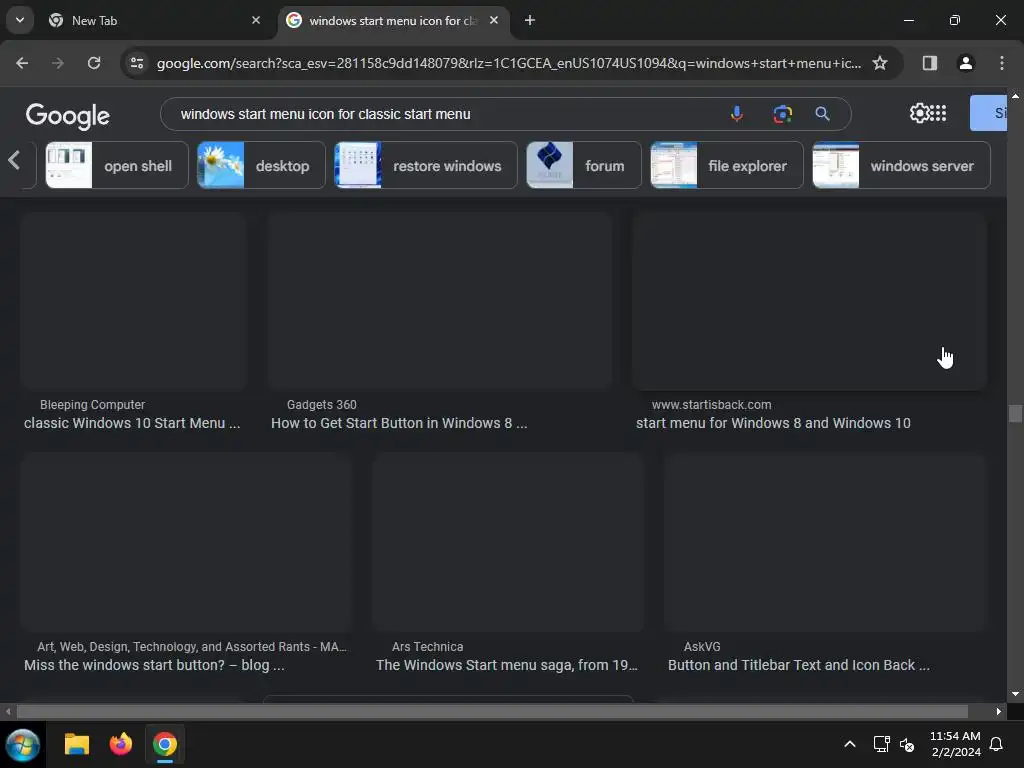Open File Explorer from taskbar
Viewport: 1024px width, 768px height.
click(x=76, y=744)
